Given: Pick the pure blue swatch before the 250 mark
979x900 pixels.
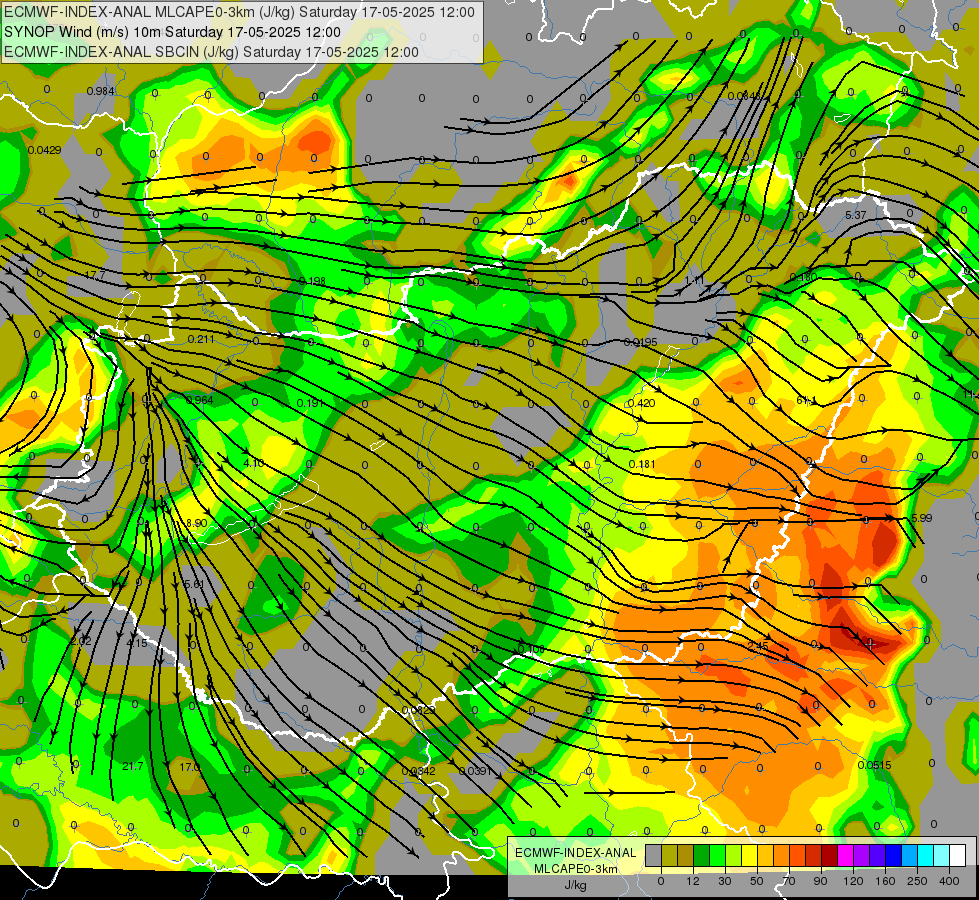Looking at the screenshot, I should tap(893, 855).
